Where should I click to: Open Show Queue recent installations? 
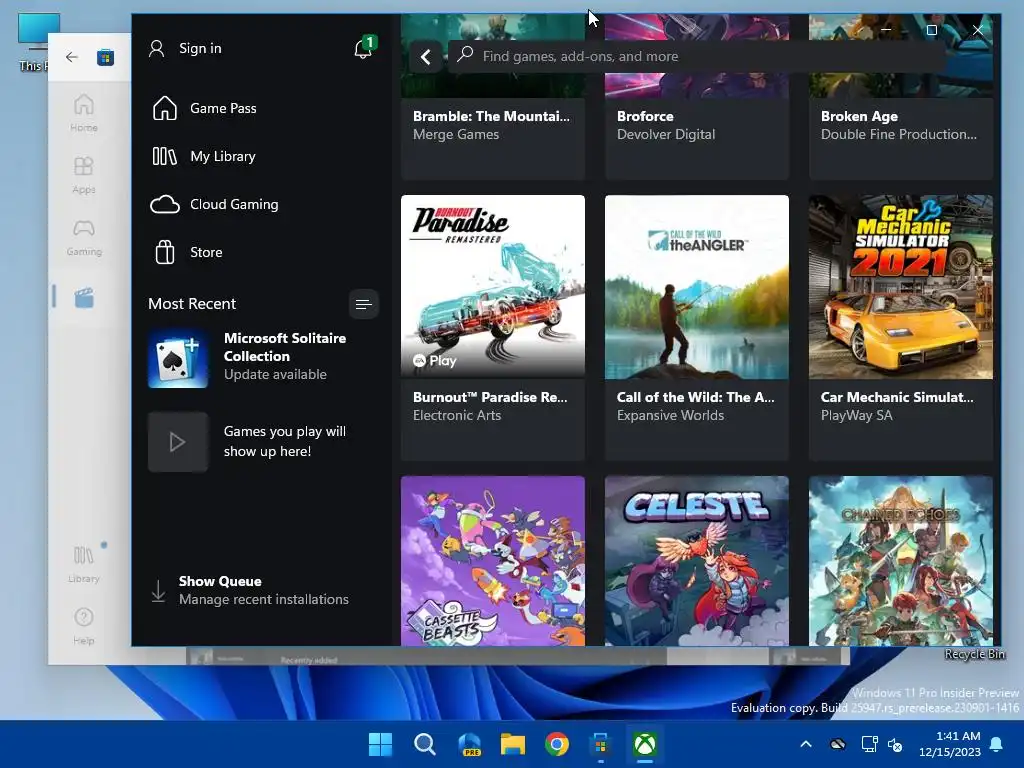coord(264,590)
